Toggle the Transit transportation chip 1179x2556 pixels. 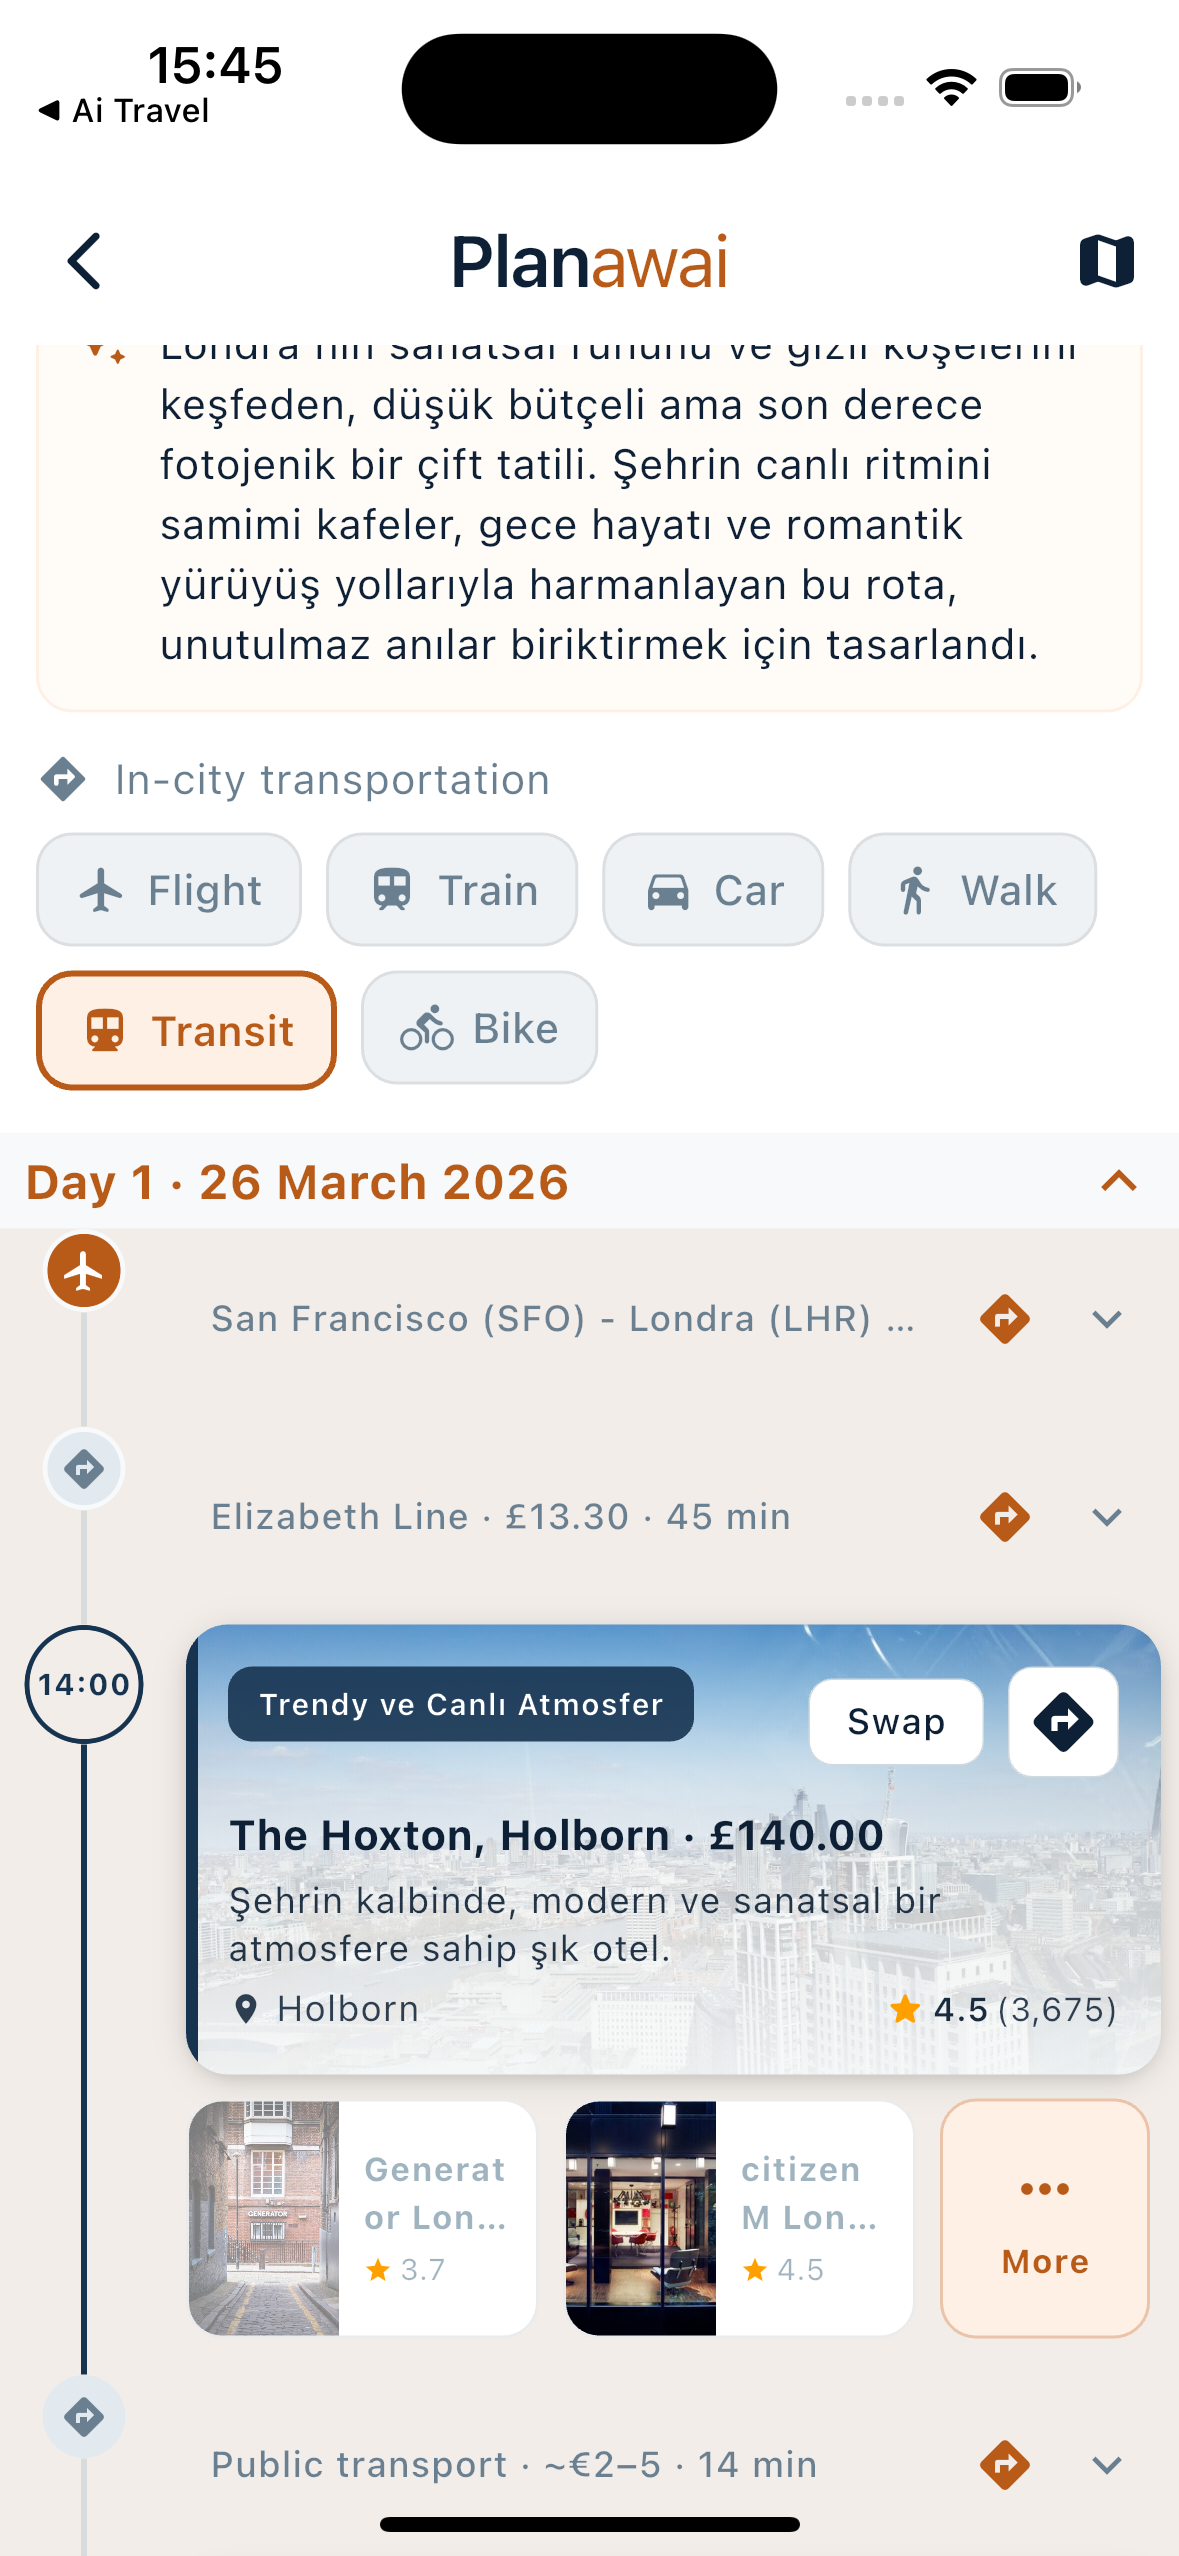(187, 1030)
